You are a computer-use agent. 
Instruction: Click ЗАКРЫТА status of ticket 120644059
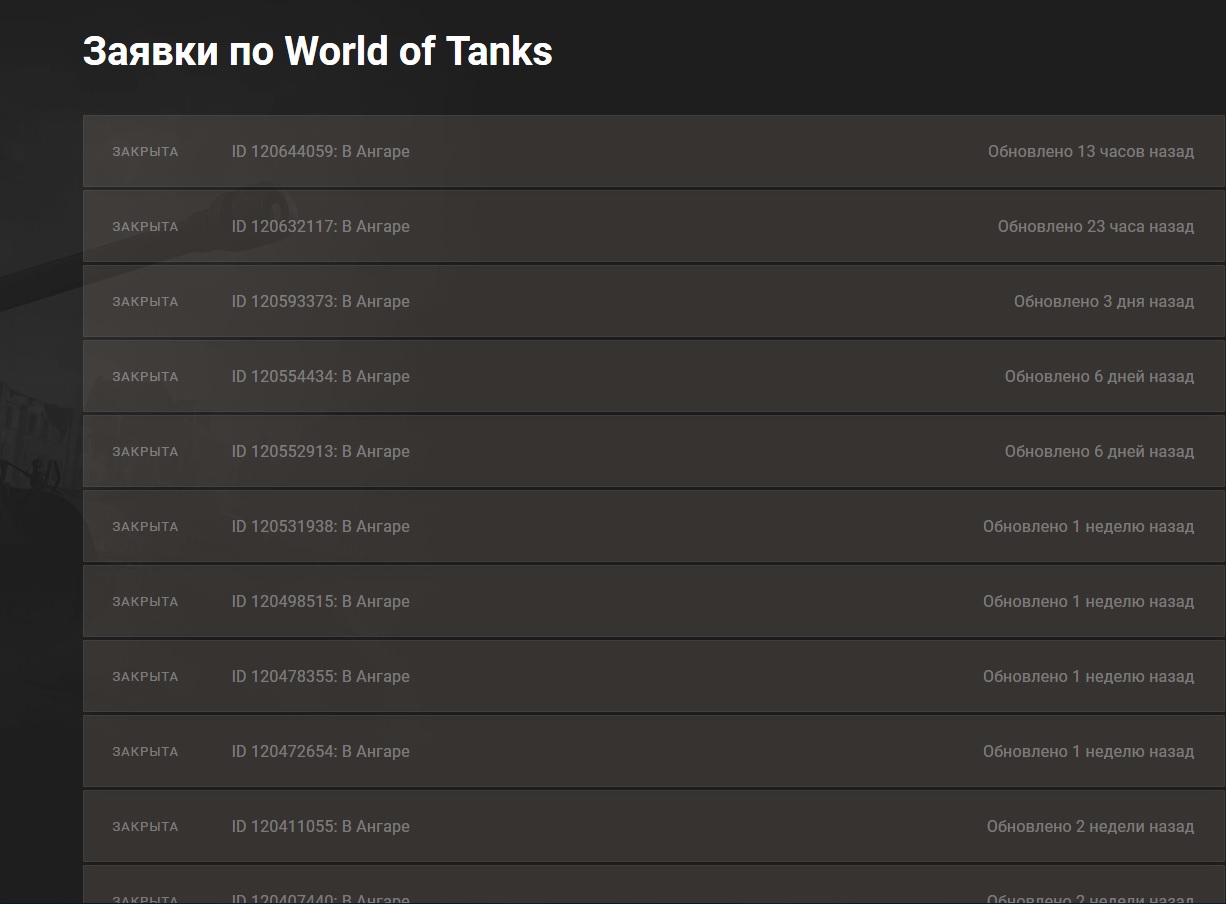tap(145, 152)
